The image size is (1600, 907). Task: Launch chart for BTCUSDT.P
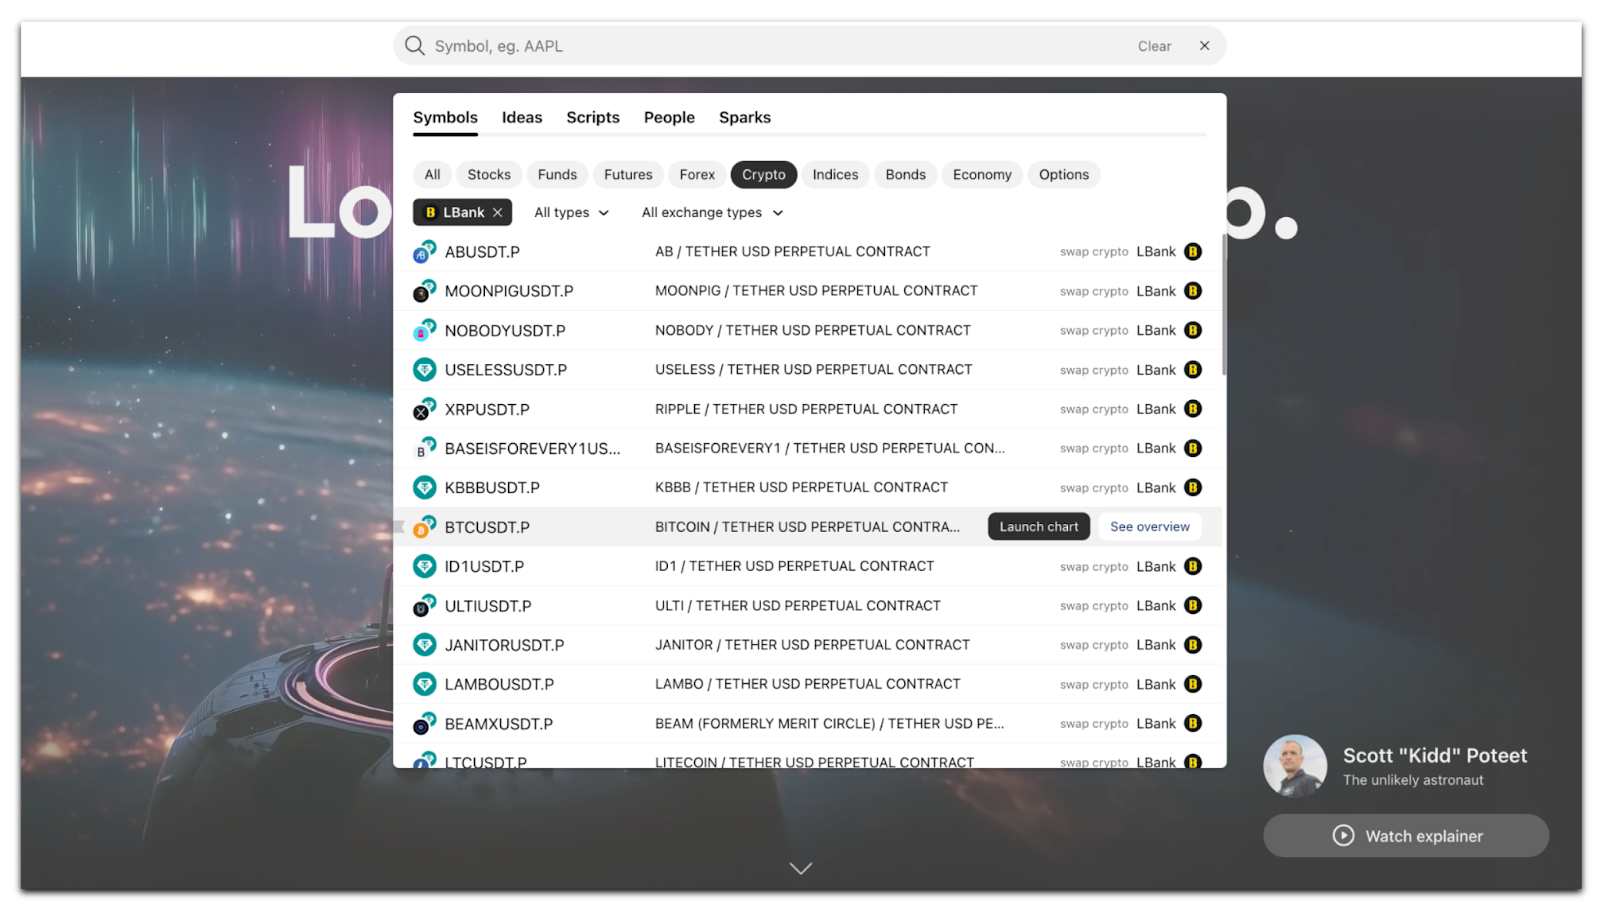[x=1039, y=527]
